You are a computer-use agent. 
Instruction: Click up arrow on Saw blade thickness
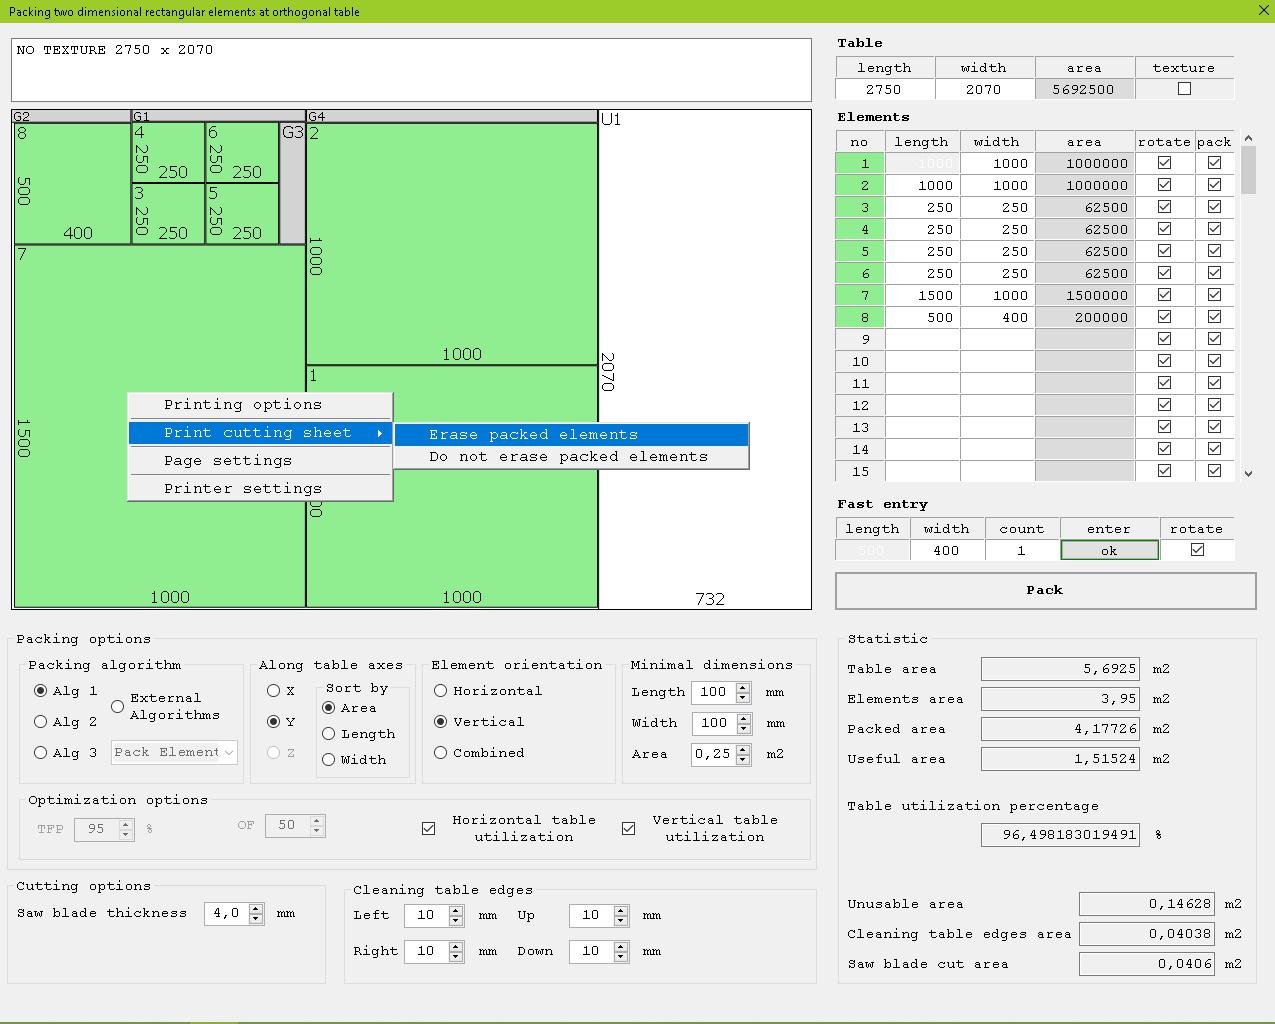tap(256, 908)
